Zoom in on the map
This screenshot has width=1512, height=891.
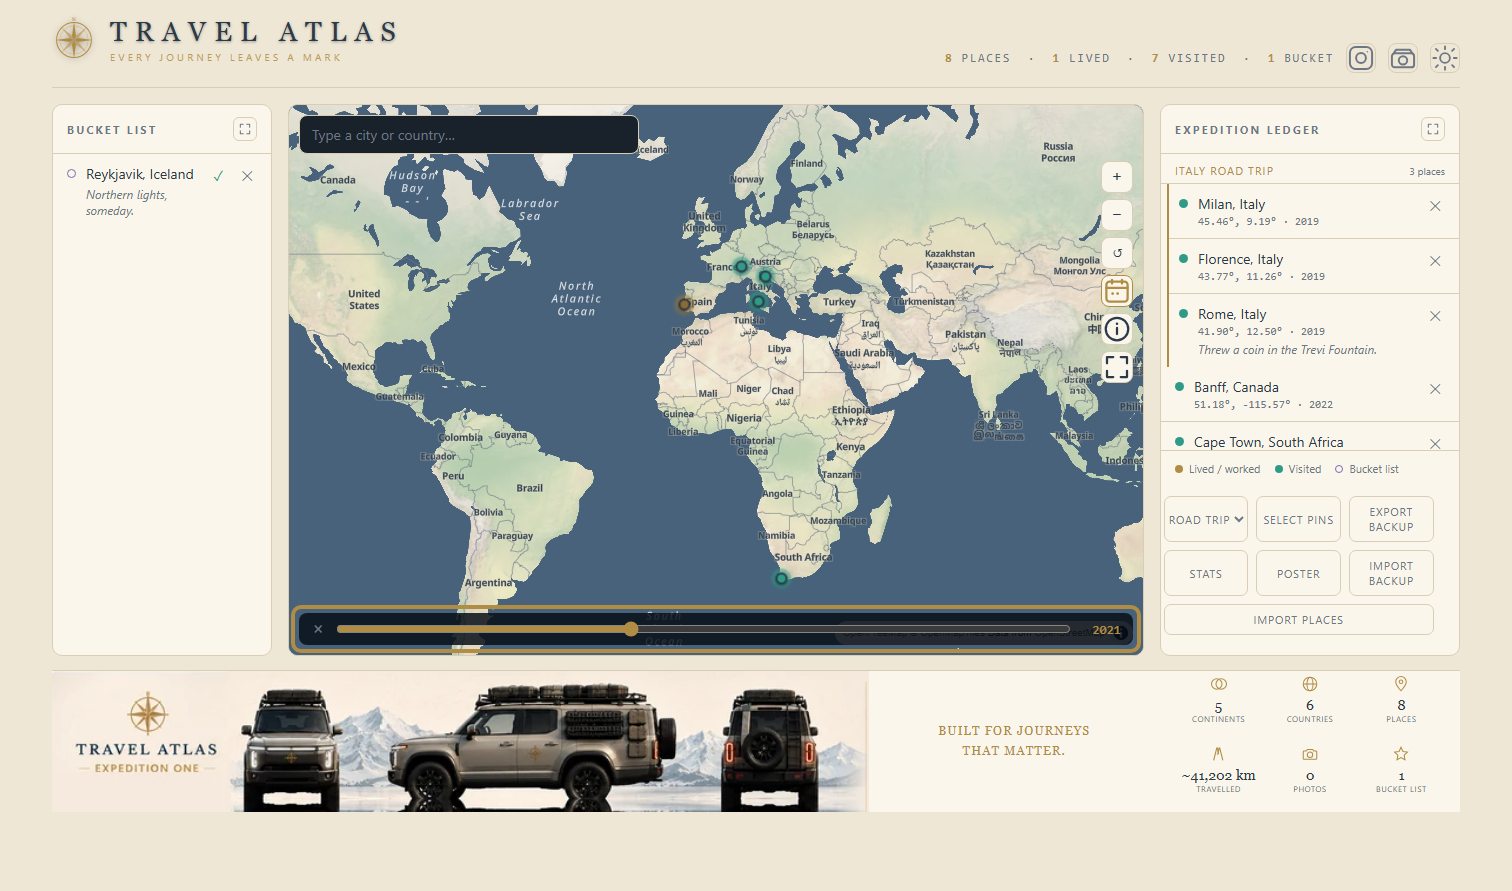tap(1117, 177)
